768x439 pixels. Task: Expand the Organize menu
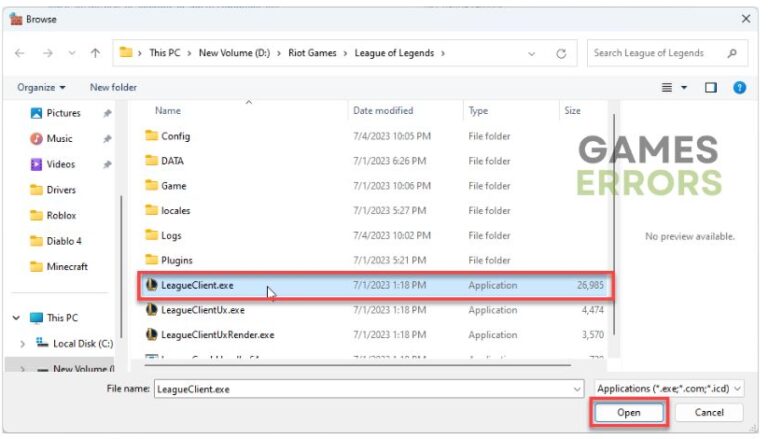(x=41, y=88)
